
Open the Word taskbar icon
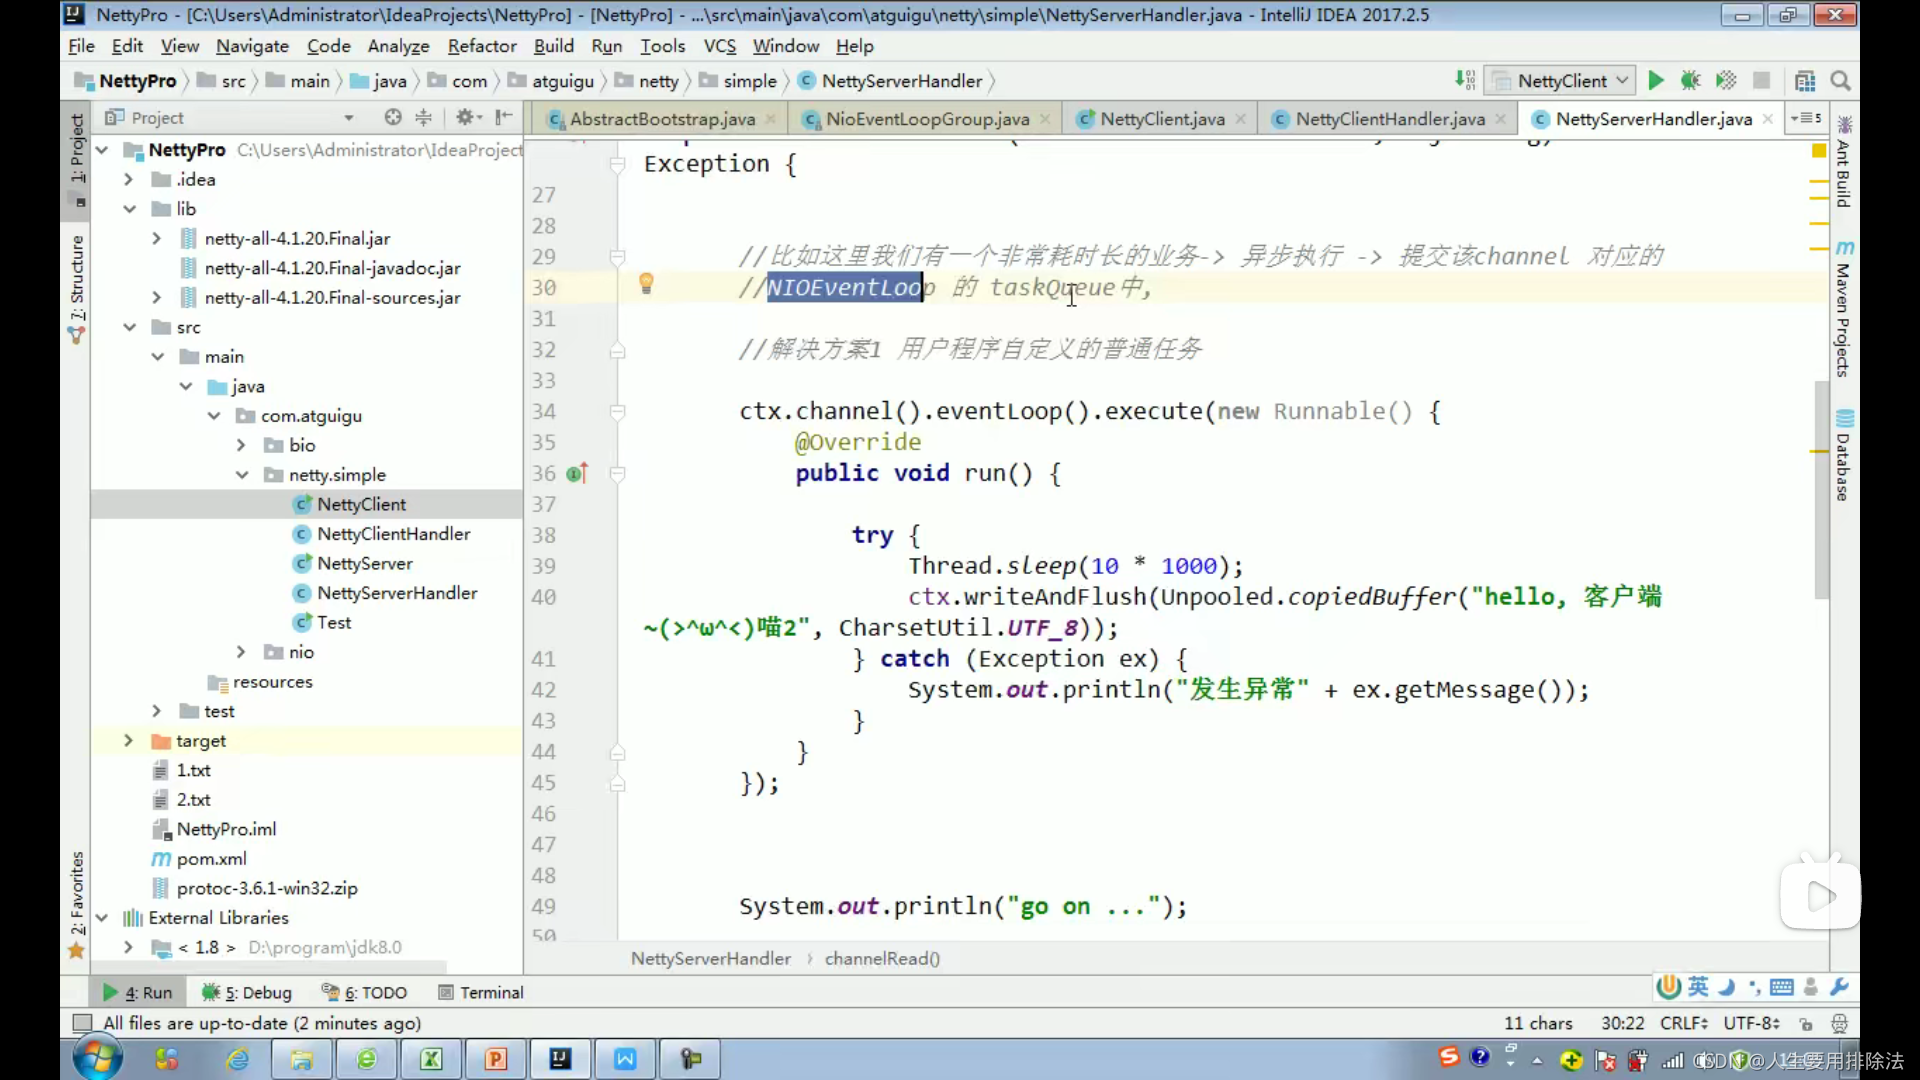coord(625,1059)
